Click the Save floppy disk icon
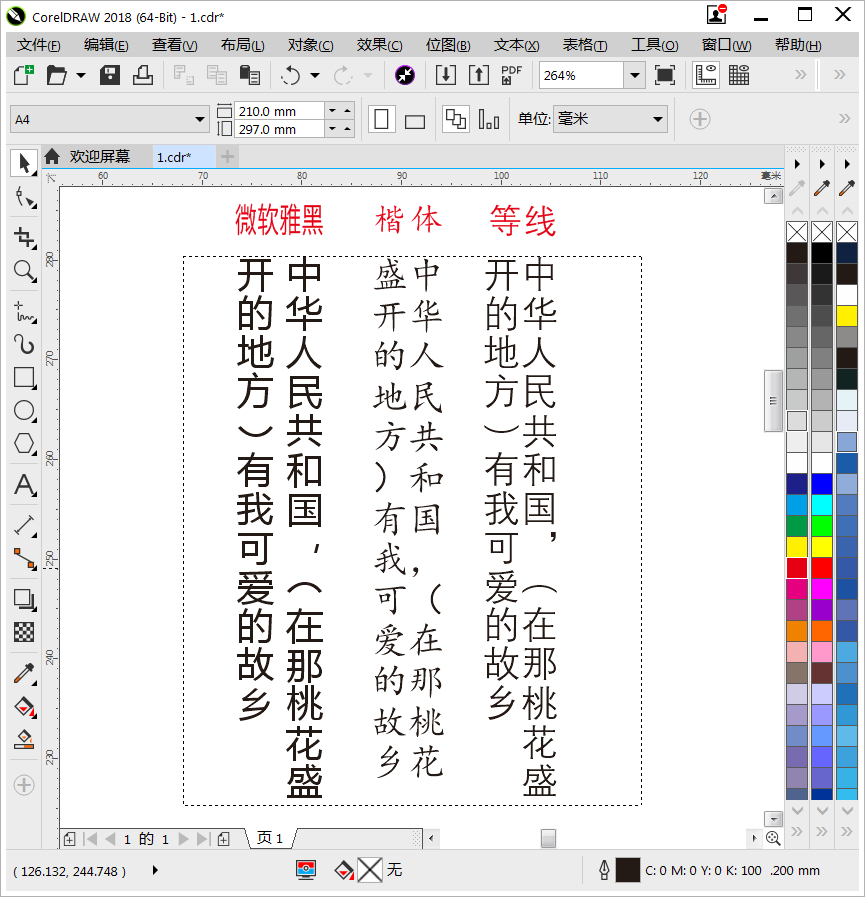 pyautogui.click(x=109, y=75)
